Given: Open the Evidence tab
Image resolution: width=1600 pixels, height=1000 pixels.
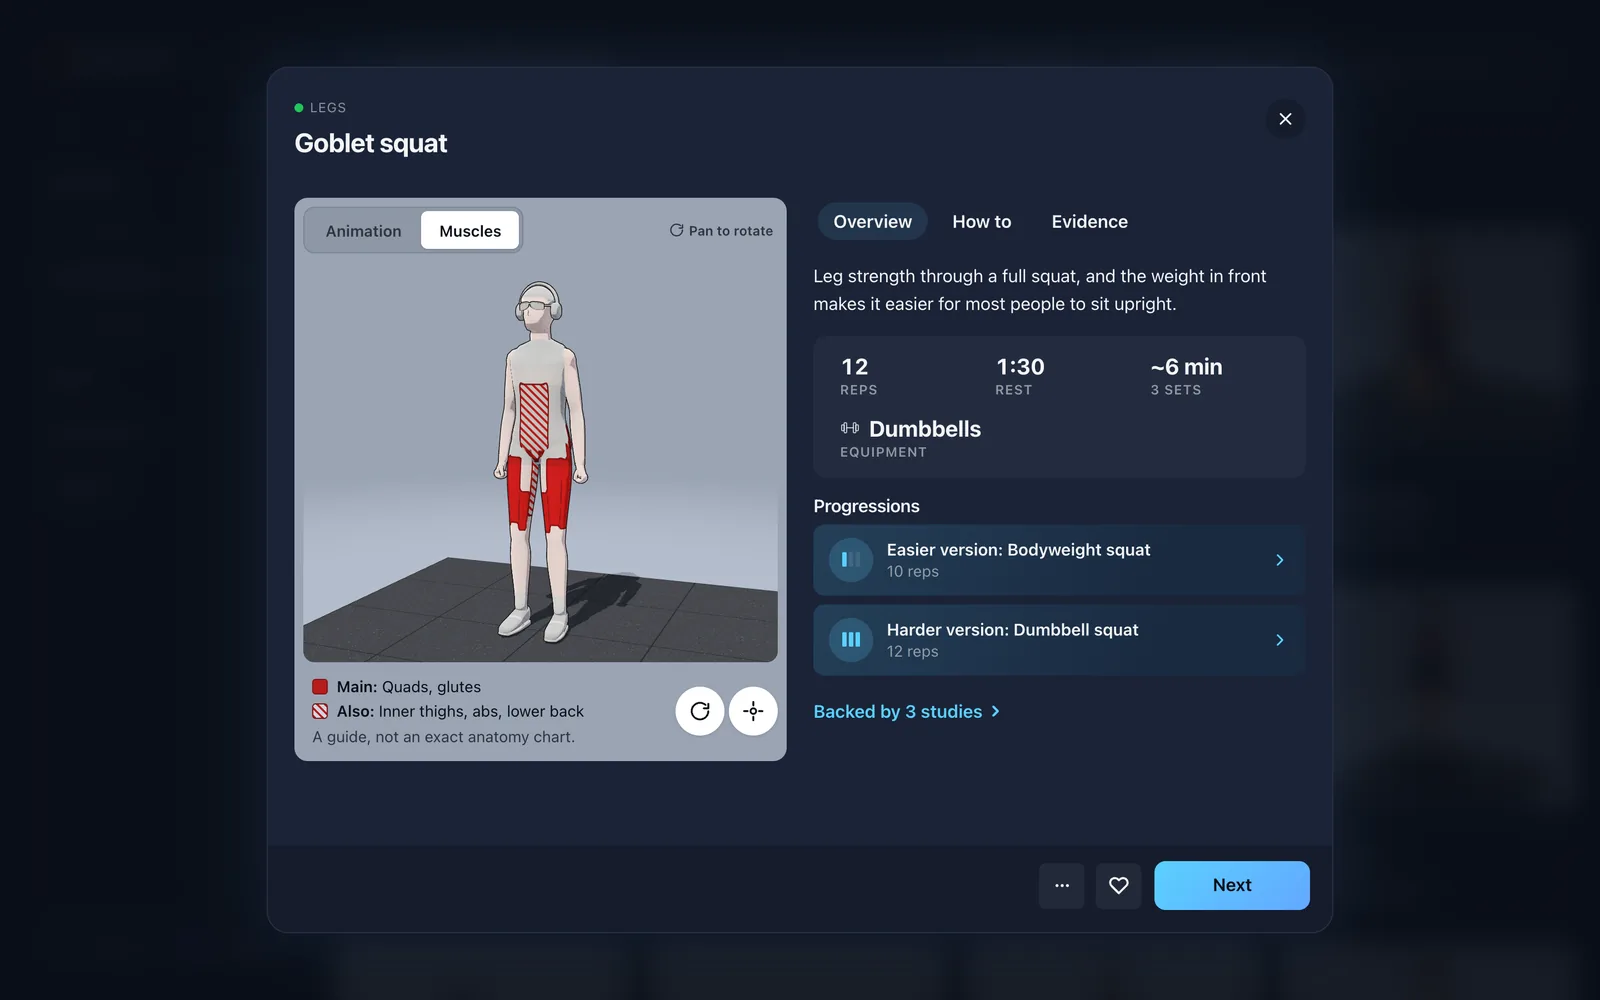Looking at the screenshot, I should pos(1089,222).
